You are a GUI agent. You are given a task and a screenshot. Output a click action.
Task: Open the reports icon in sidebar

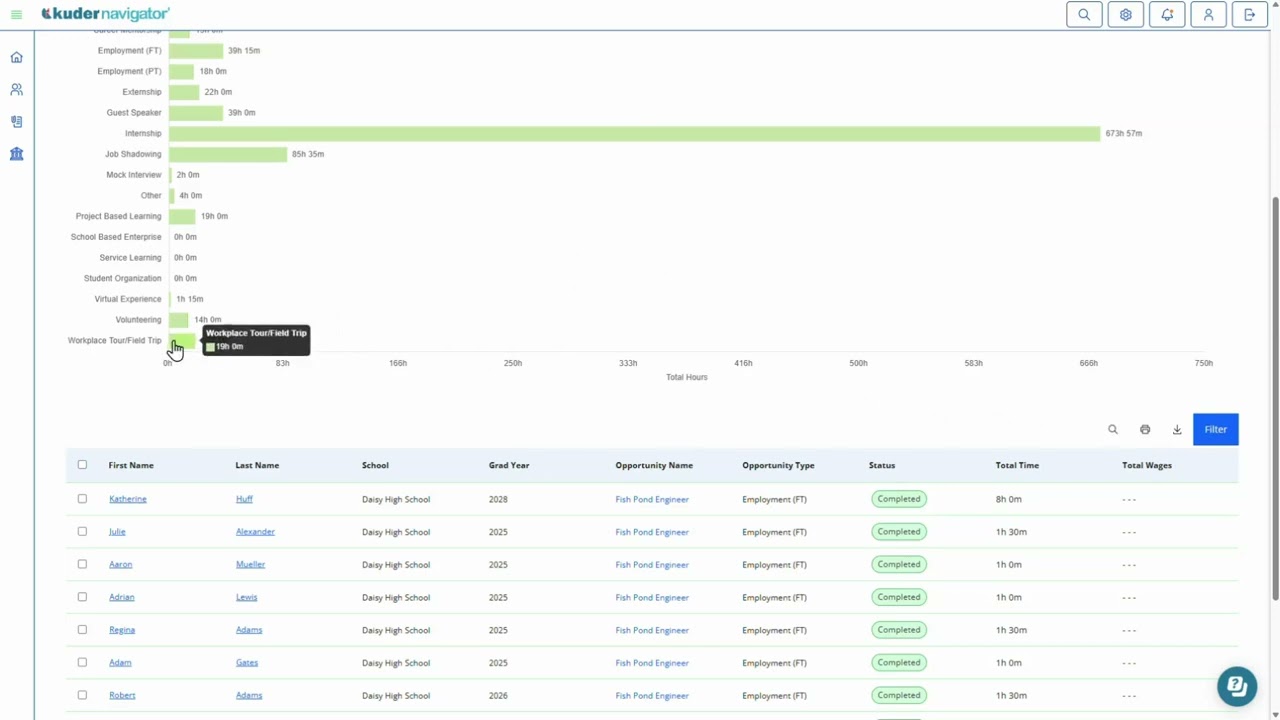(16, 121)
